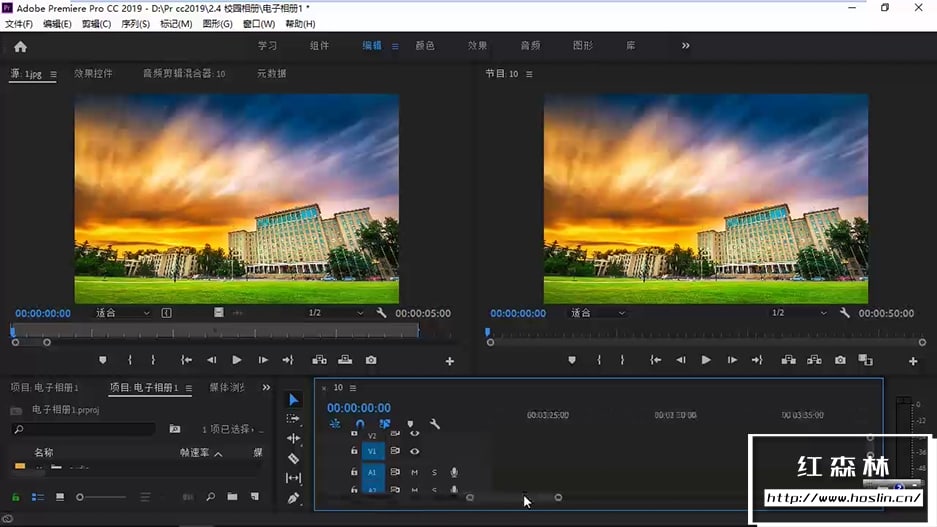Play in Program monitor
937x527 pixels.
point(706,360)
